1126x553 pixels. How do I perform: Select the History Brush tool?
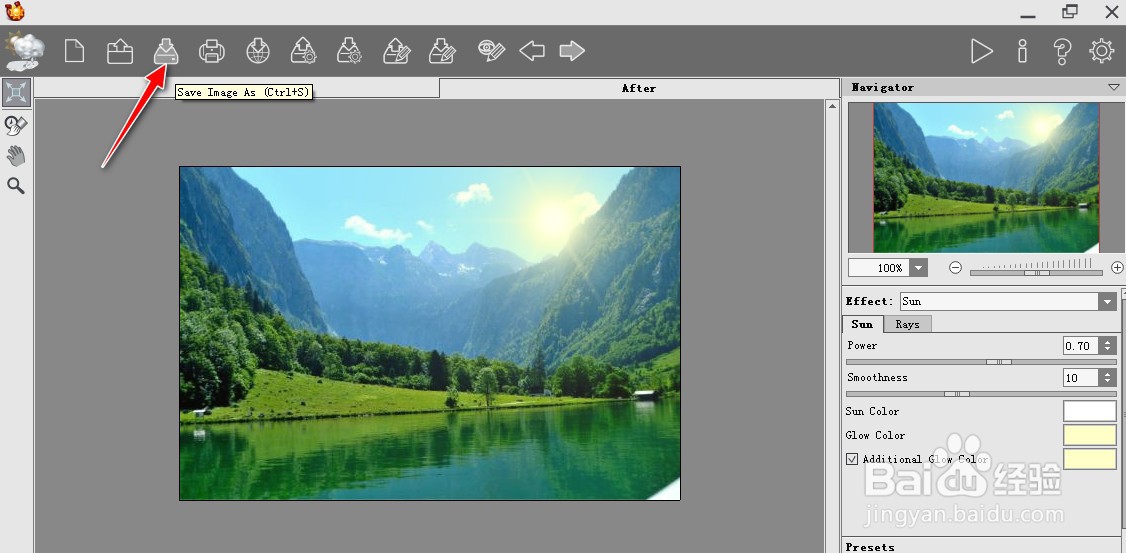point(16,126)
